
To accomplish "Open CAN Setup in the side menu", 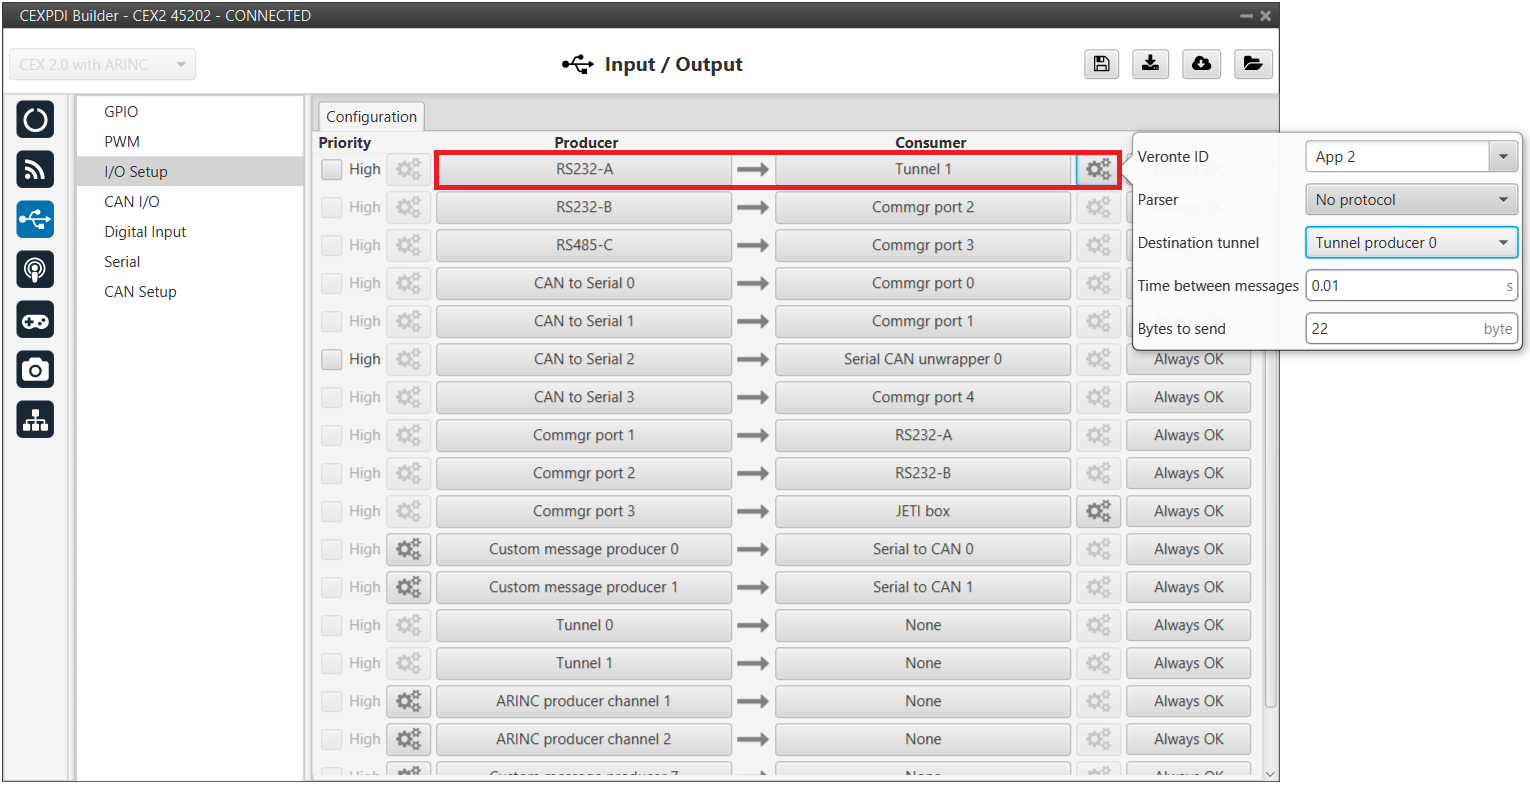I will tap(140, 292).
